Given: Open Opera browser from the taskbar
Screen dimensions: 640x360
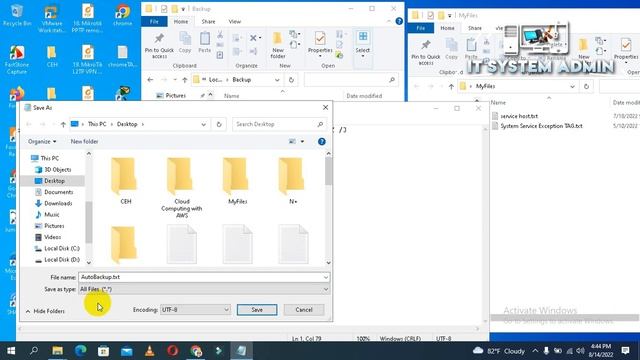Looking at the screenshot, I should 173,351.
